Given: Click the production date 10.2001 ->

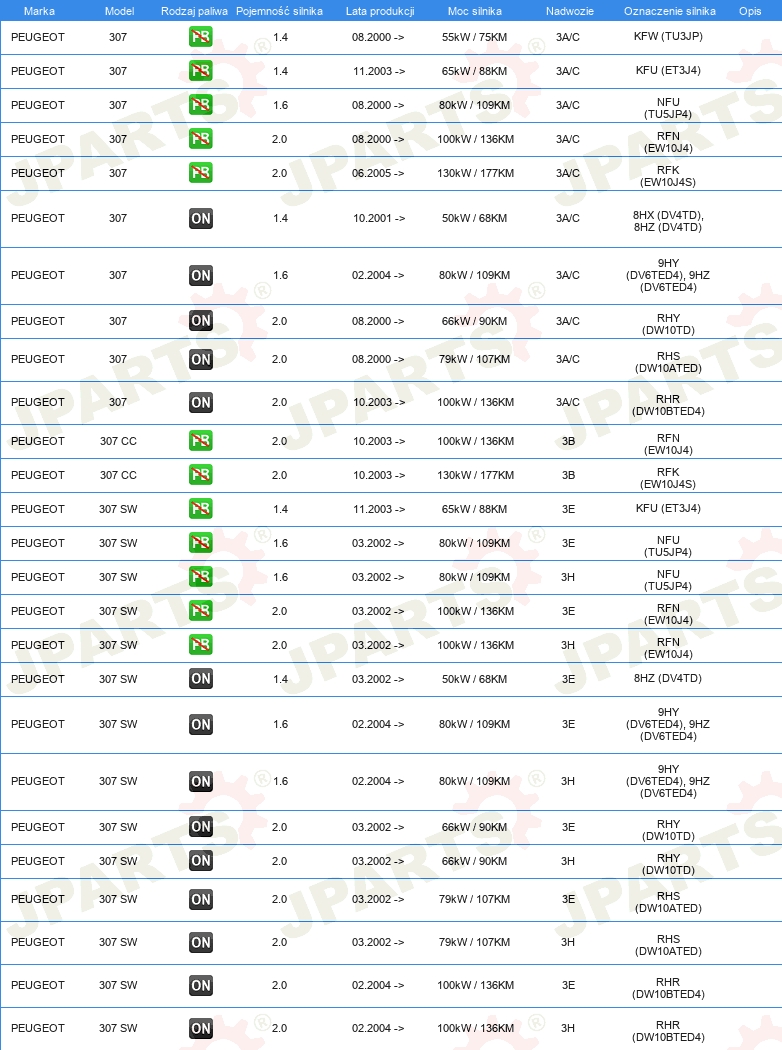Looking at the screenshot, I should (378, 218).
